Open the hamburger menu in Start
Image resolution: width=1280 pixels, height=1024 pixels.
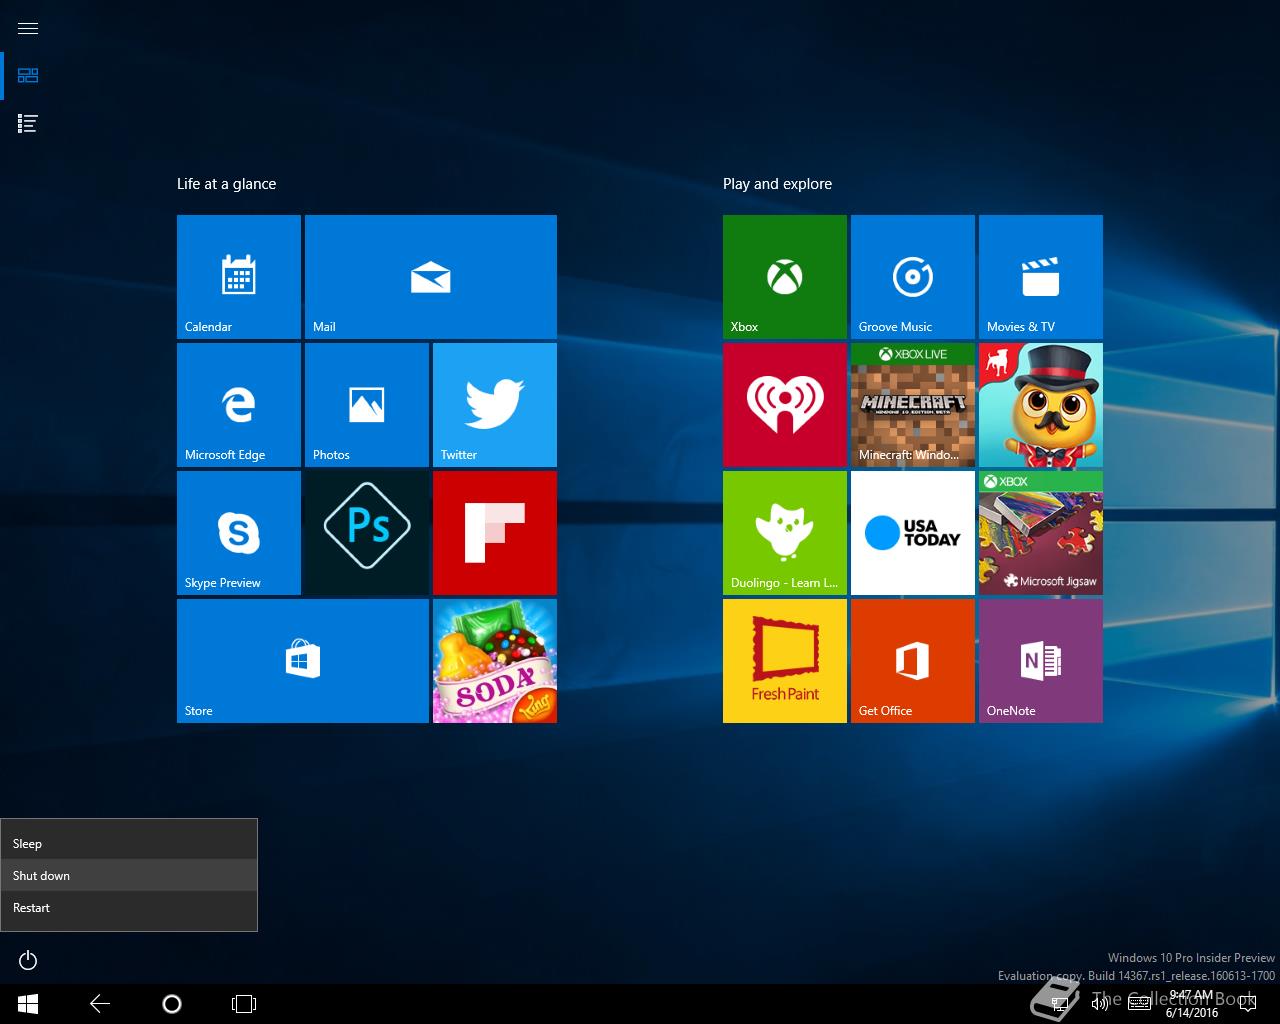click(x=28, y=28)
